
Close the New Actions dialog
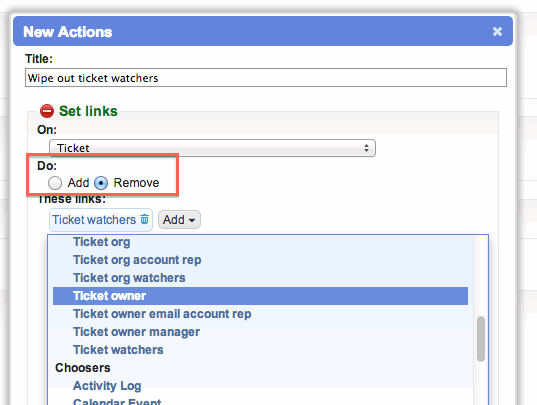tap(497, 31)
